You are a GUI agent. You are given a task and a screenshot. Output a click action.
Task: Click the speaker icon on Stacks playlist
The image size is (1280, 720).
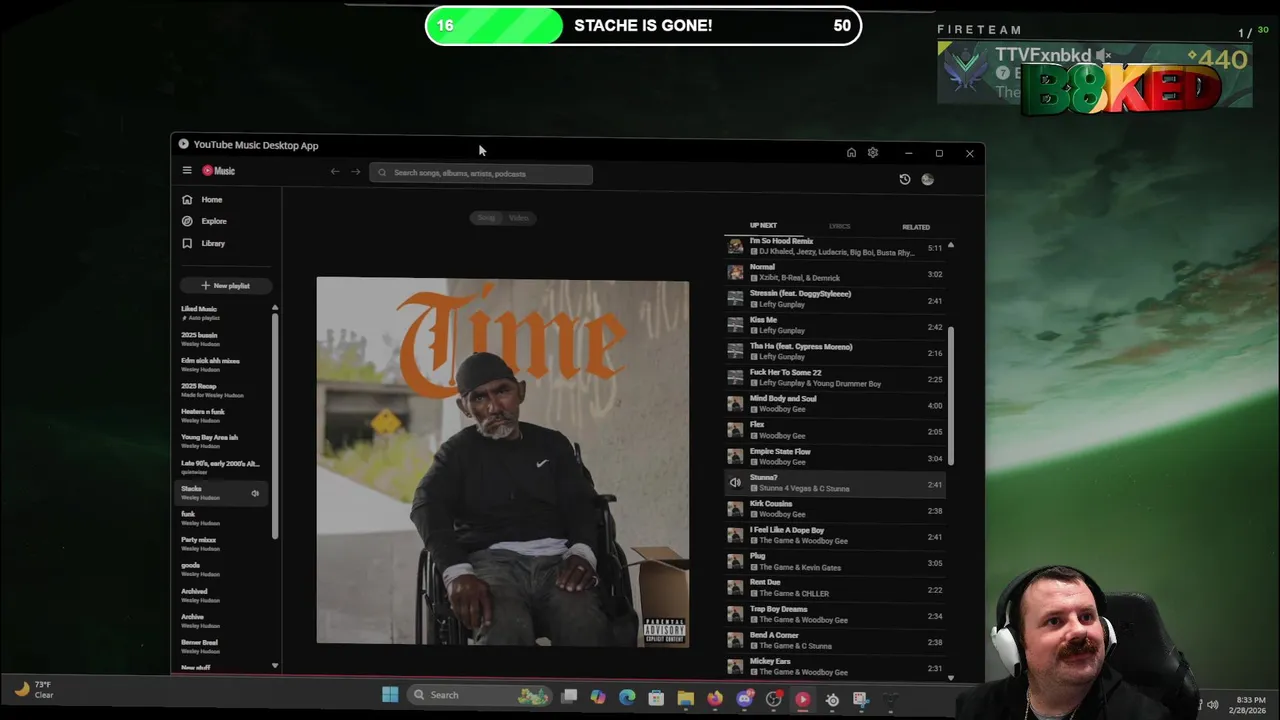click(255, 494)
